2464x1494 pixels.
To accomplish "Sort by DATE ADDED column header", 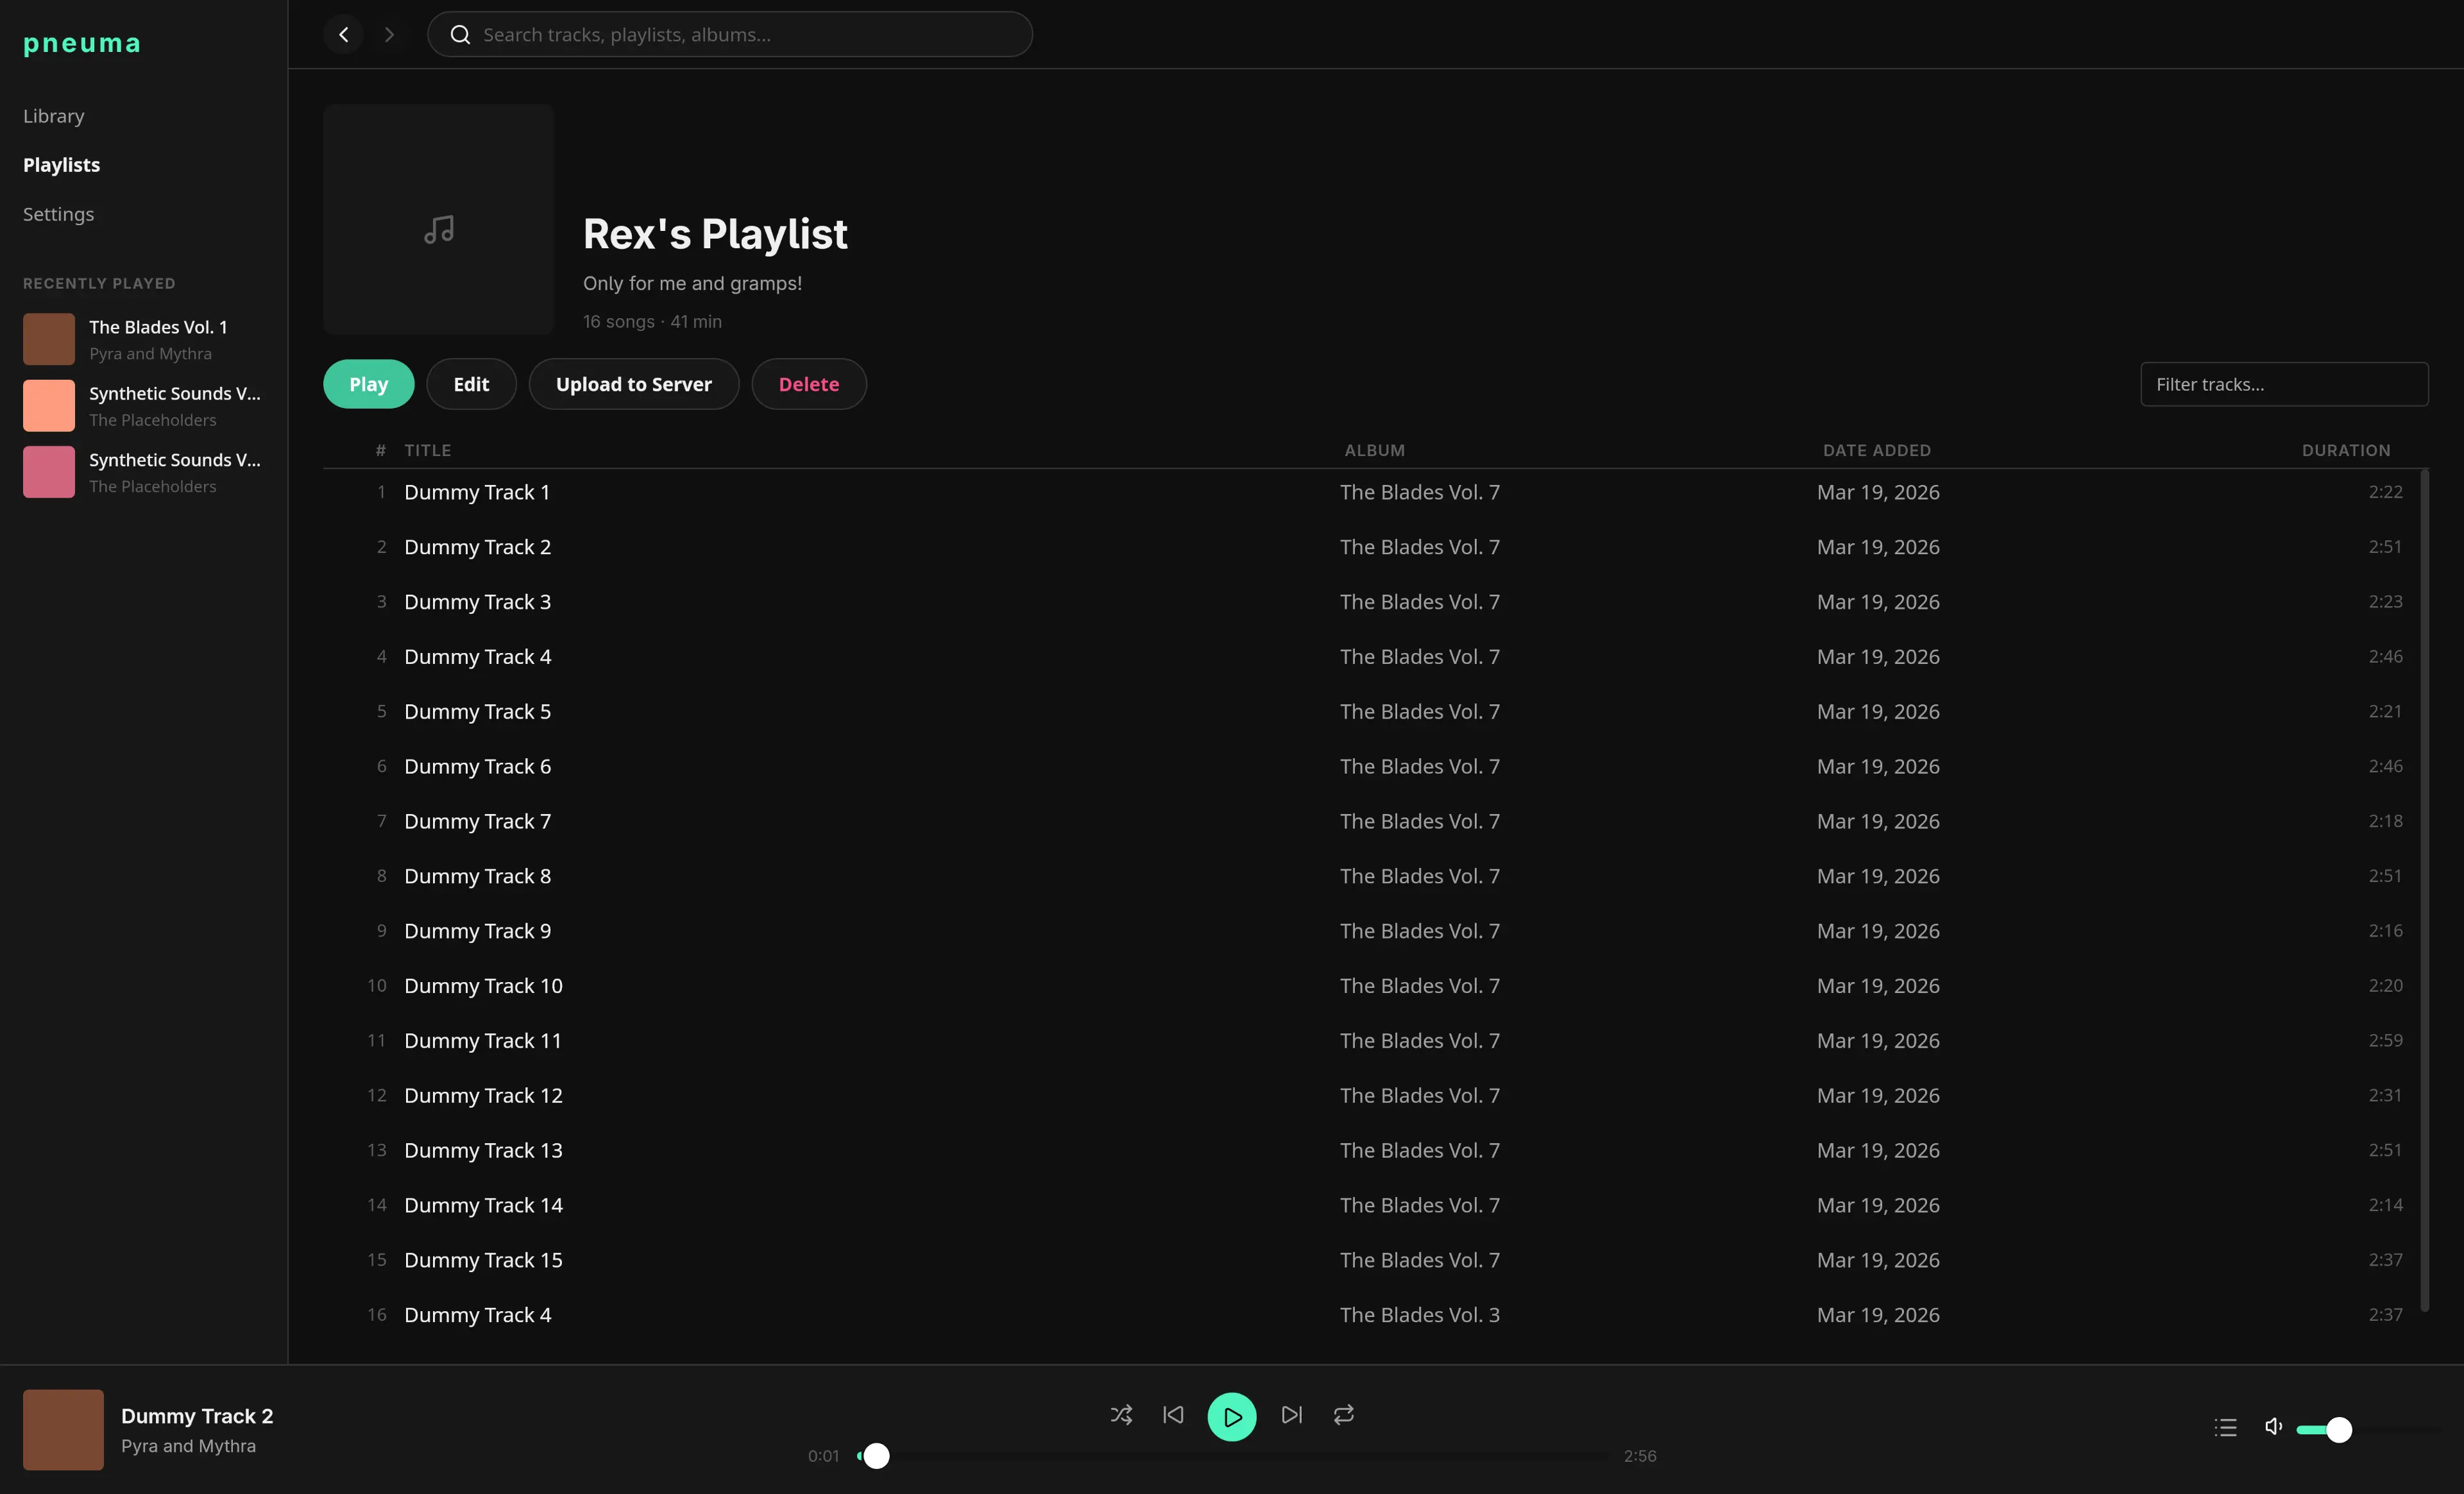I will point(1877,450).
